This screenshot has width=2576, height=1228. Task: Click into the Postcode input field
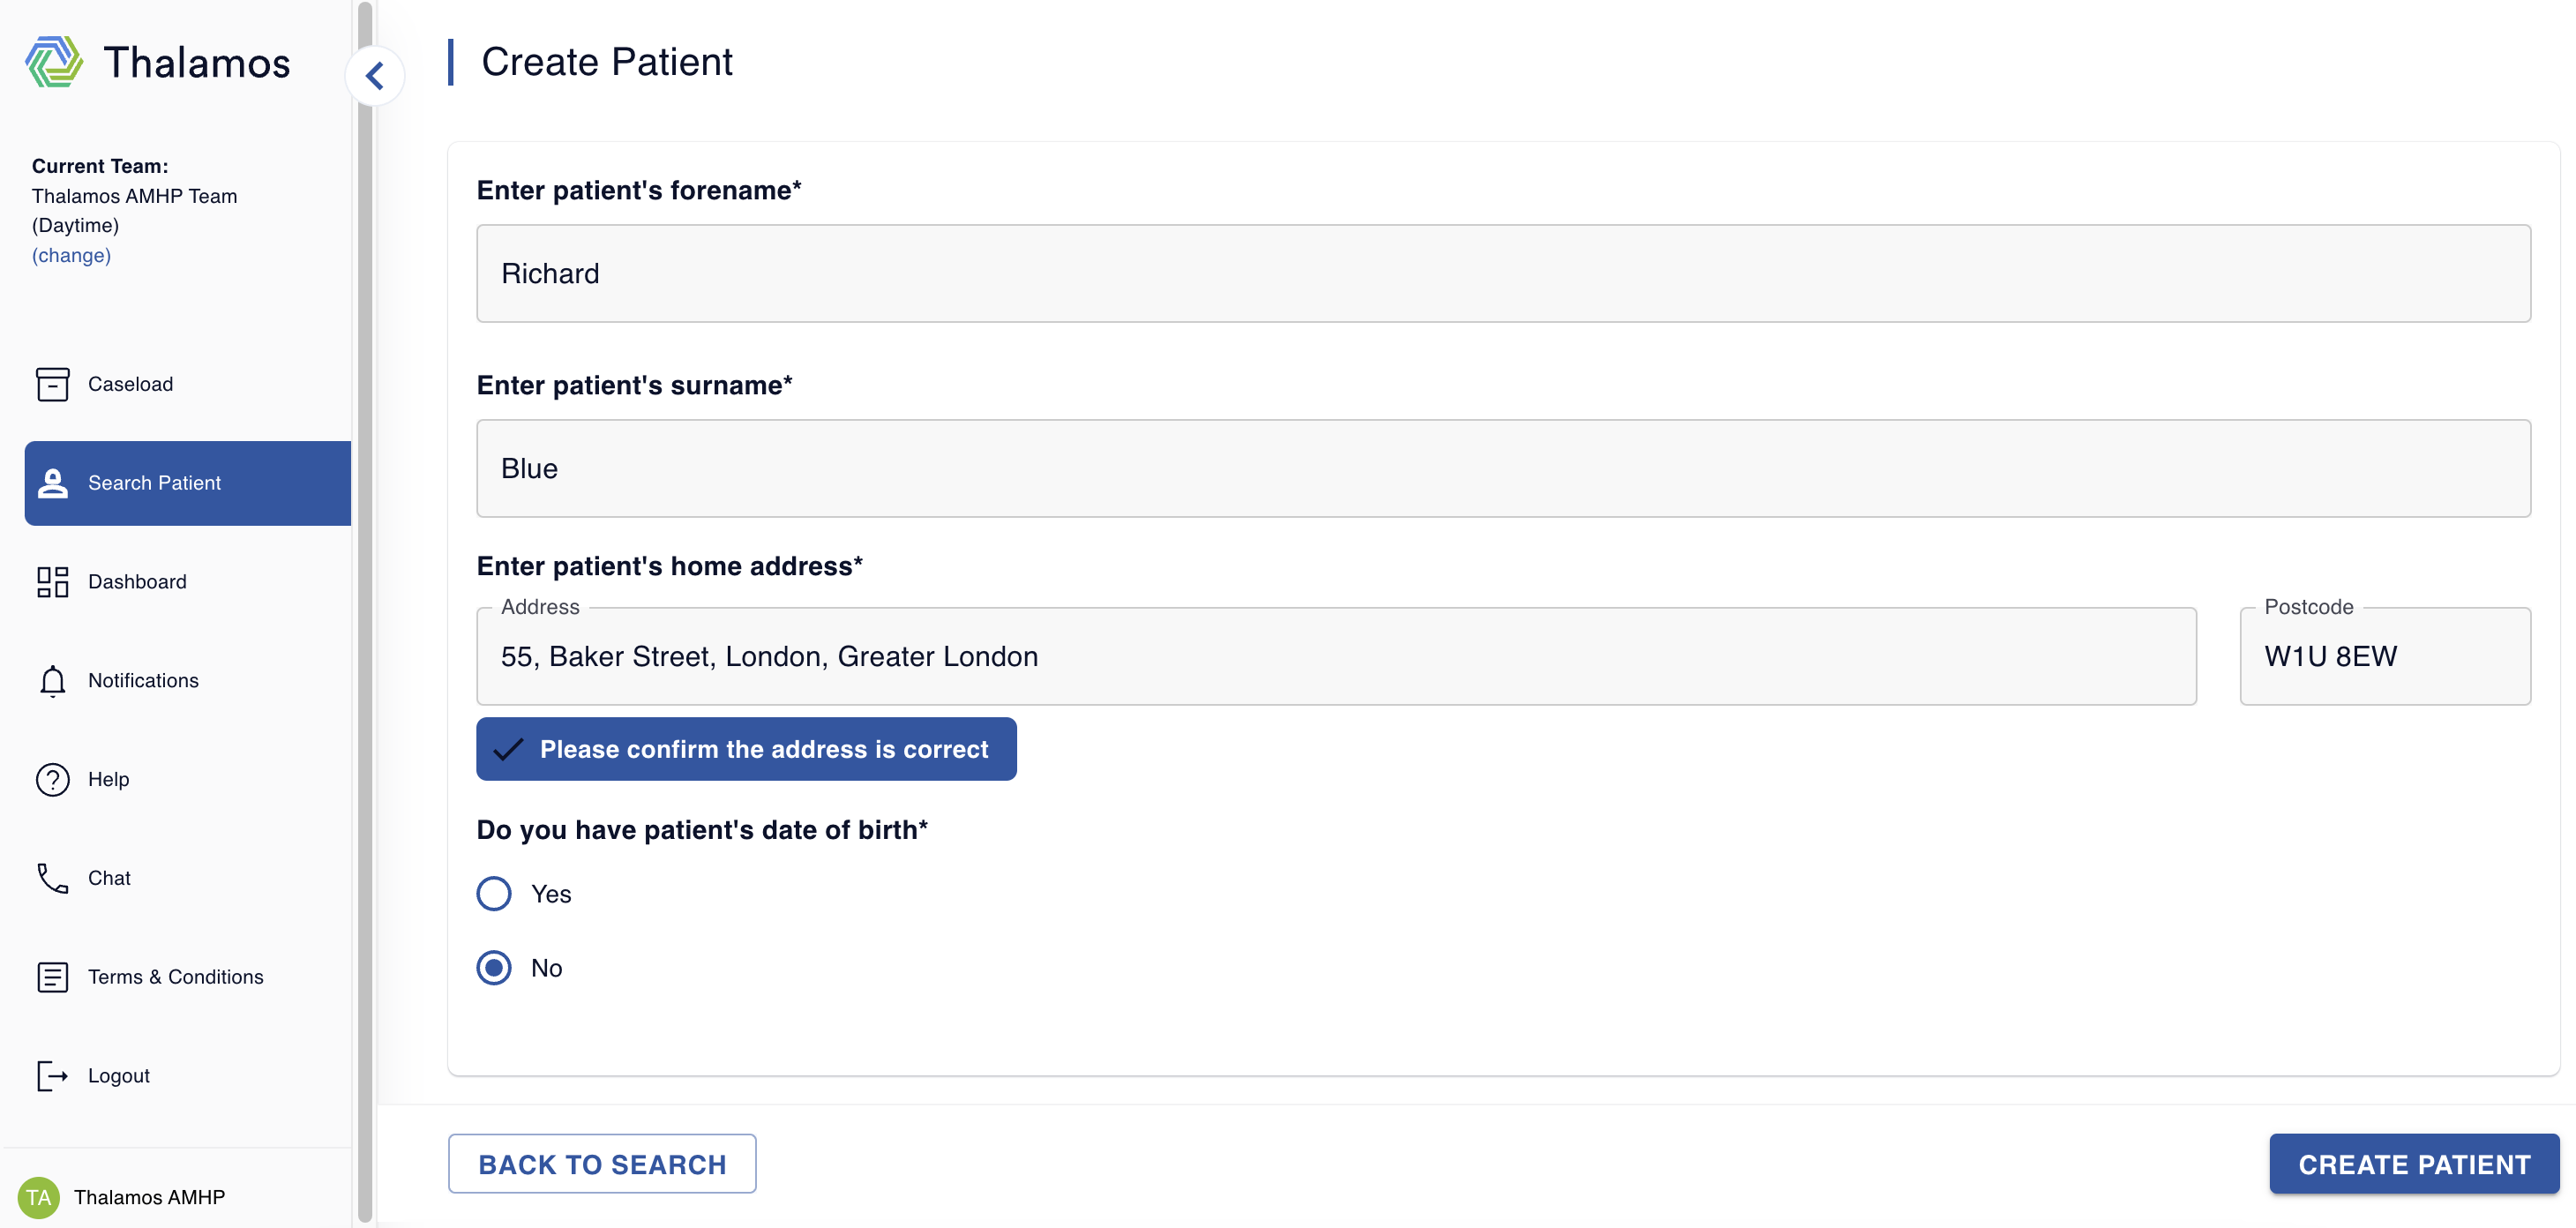coord(2385,656)
